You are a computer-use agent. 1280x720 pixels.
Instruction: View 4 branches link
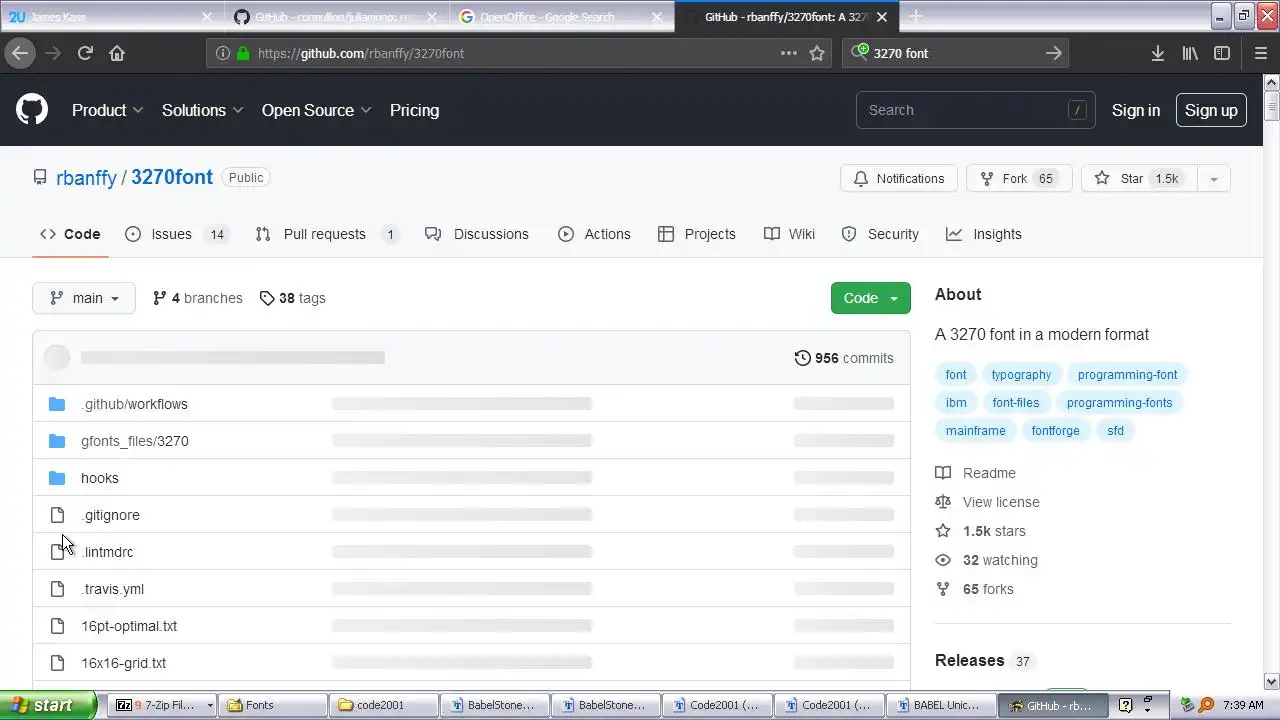[x=197, y=298]
